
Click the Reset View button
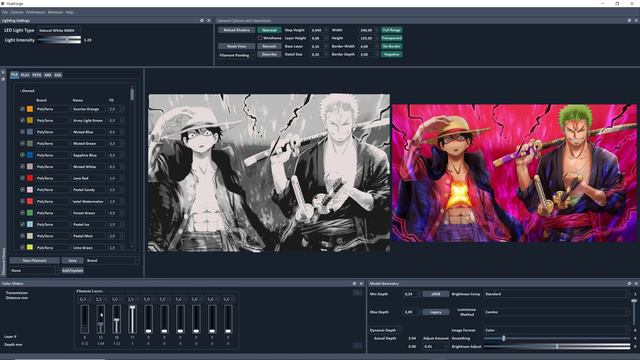[x=237, y=46]
